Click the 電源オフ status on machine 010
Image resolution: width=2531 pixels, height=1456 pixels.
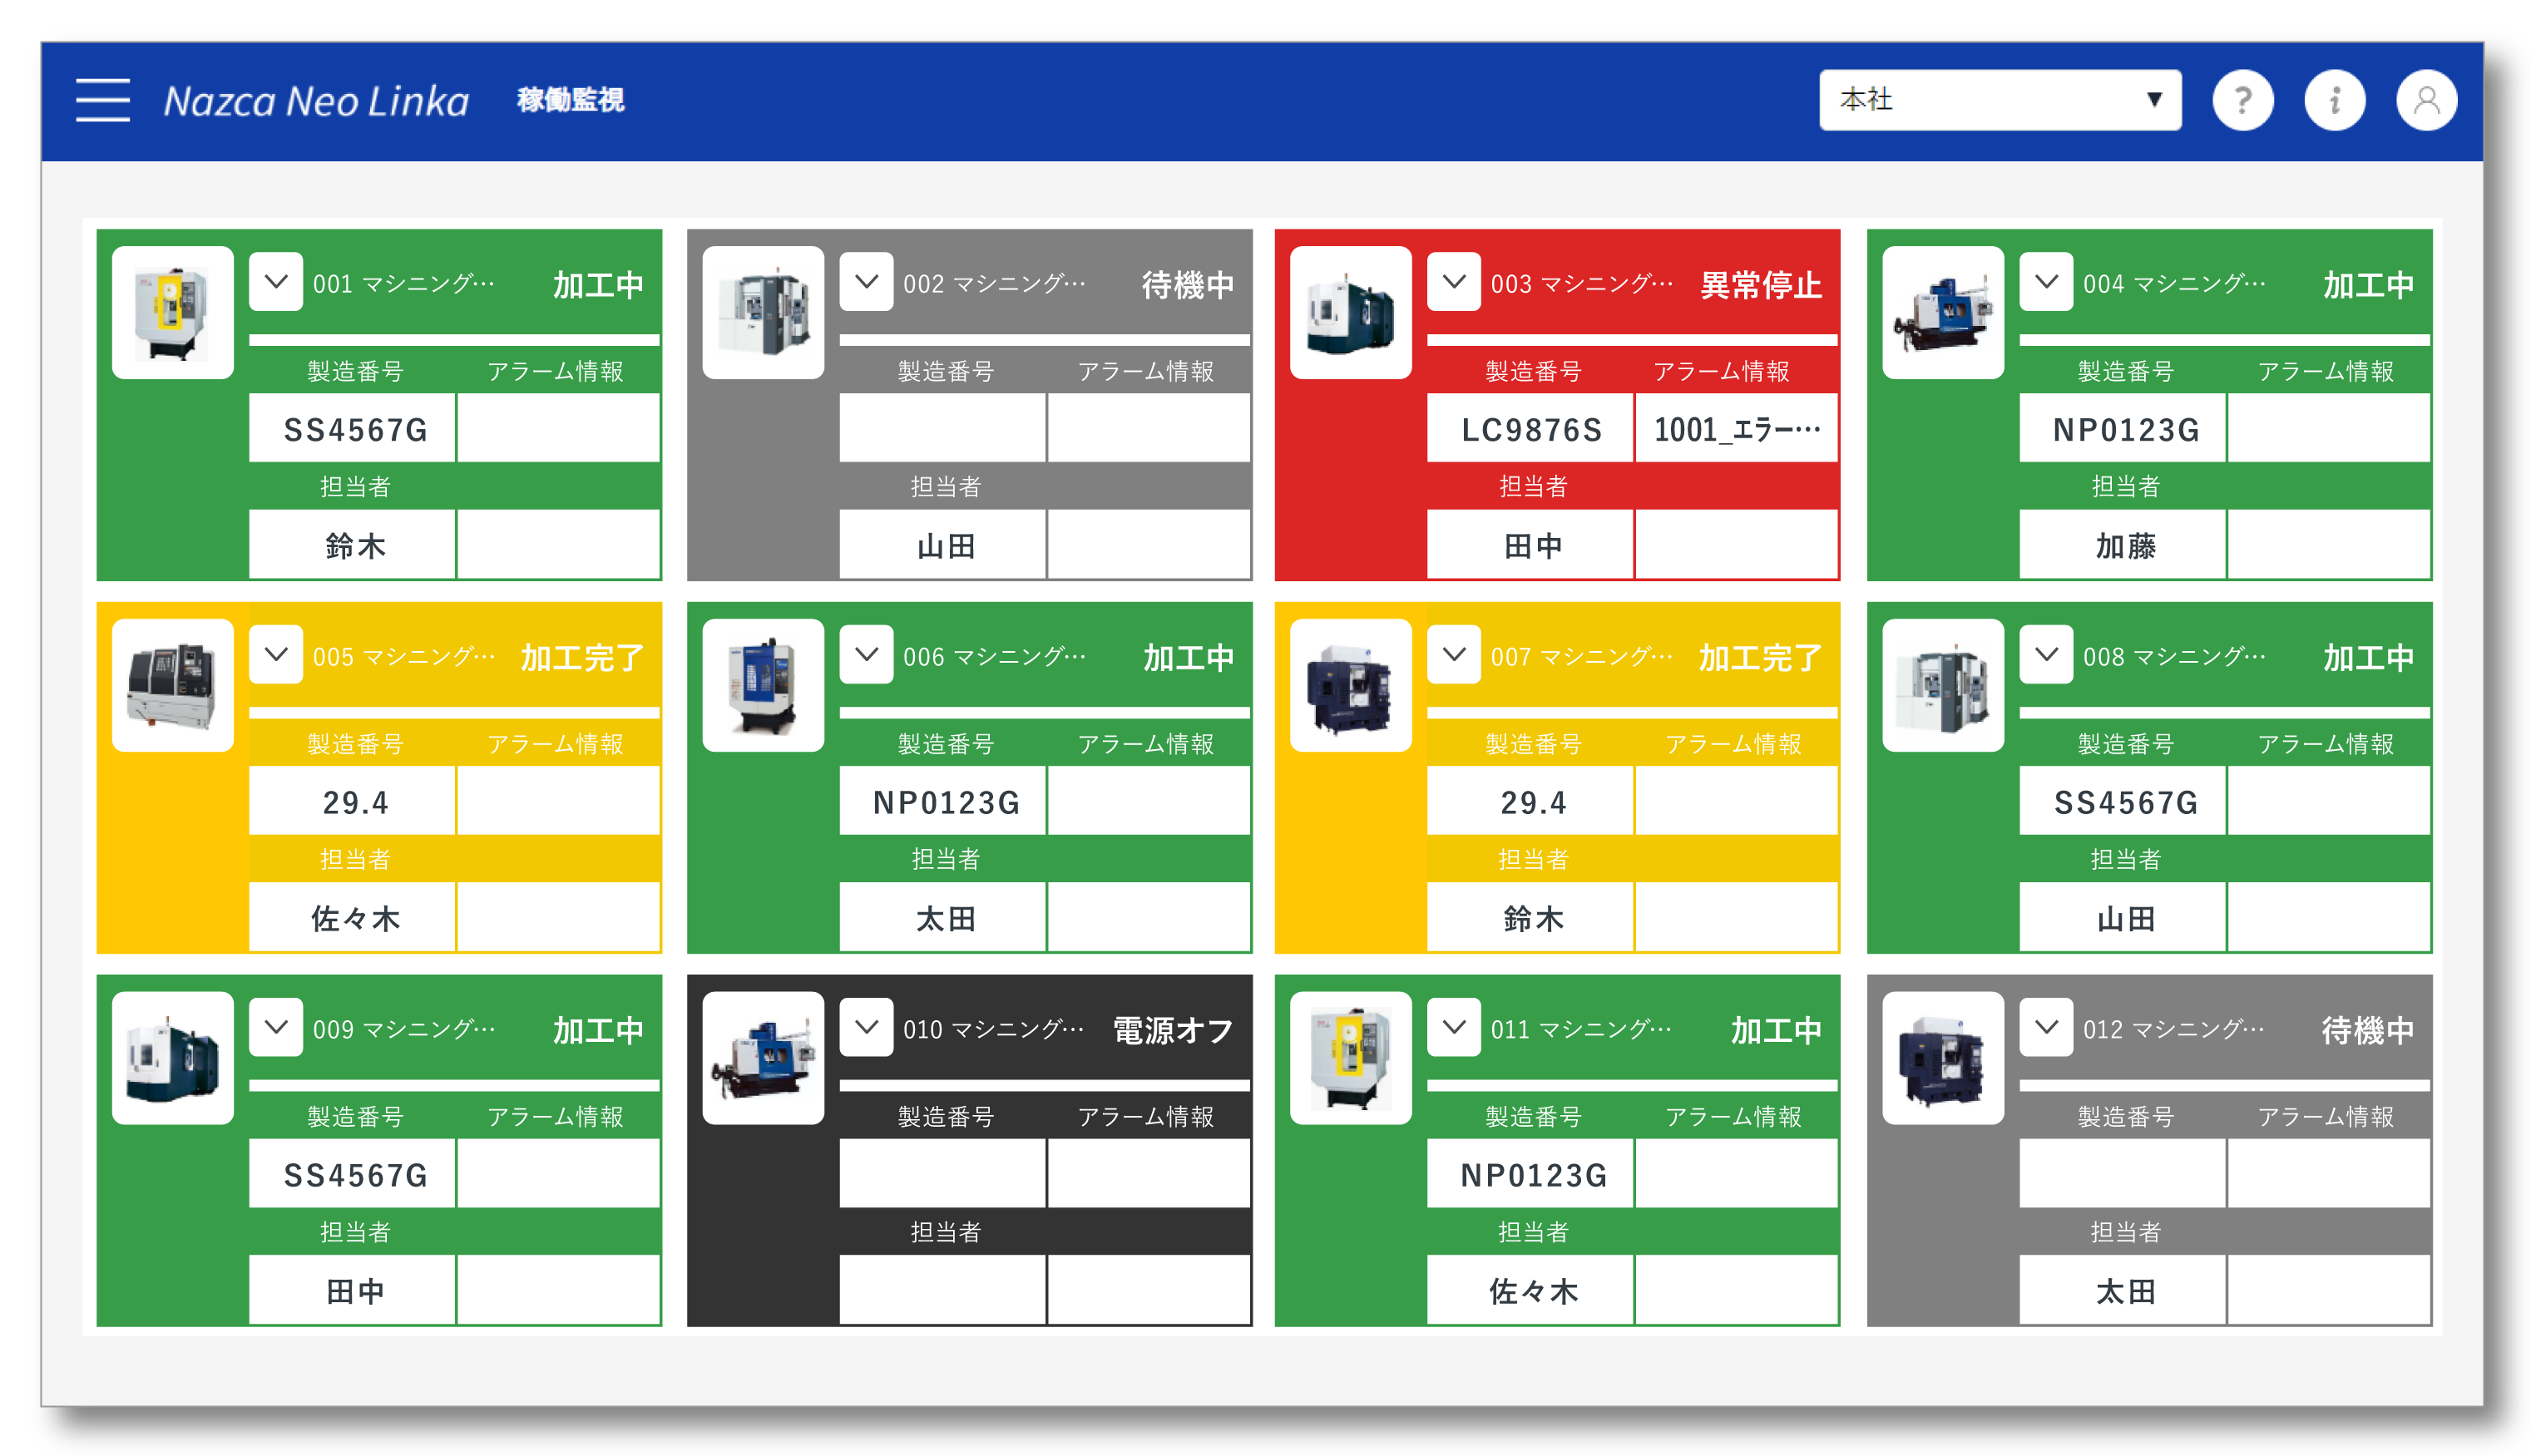tap(1173, 1030)
